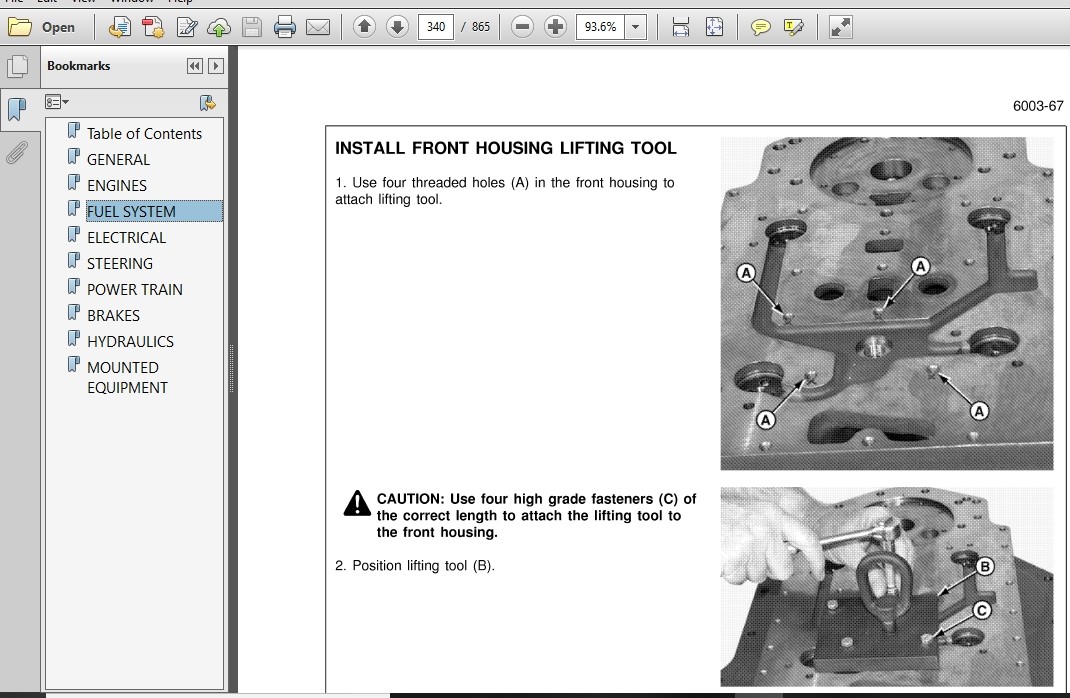Open the zoom level dropdown arrow
This screenshot has height=698, width=1070.
(635, 27)
